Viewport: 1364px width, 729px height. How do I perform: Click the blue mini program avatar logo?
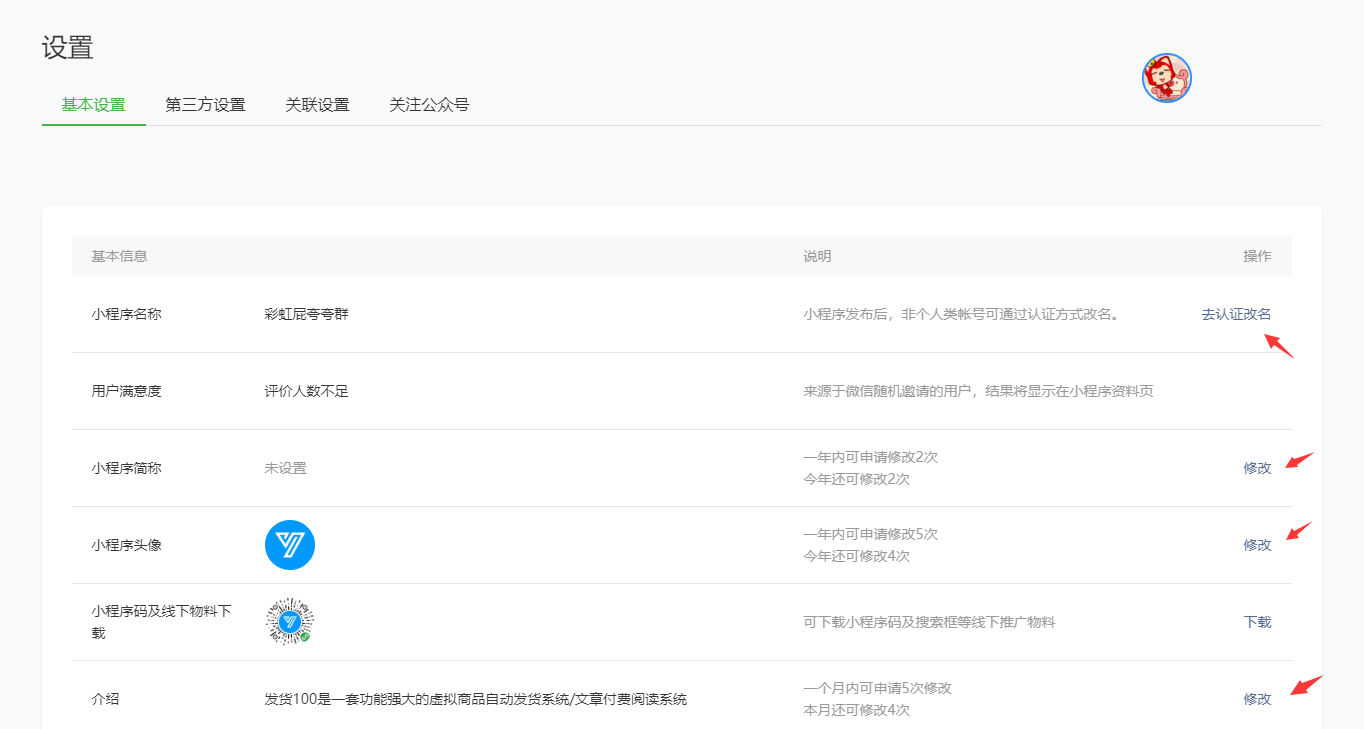tap(290, 545)
